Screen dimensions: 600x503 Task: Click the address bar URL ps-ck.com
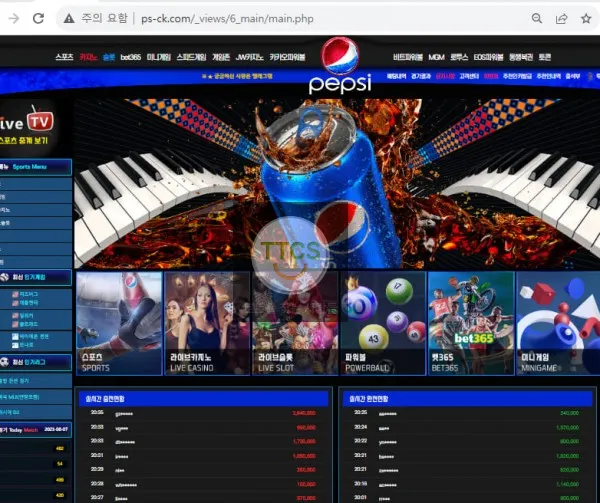point(227,19)
